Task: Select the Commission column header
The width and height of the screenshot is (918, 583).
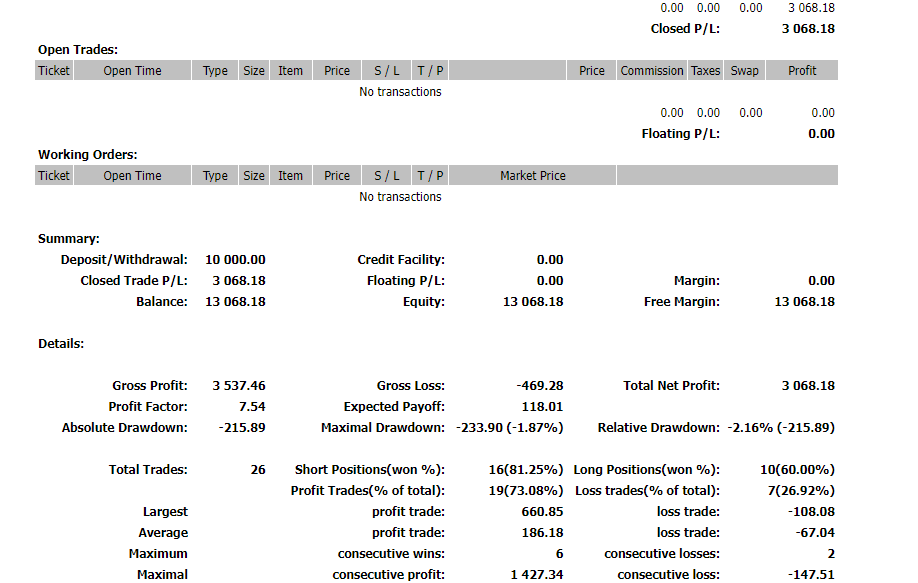Action: pos(652,70)
